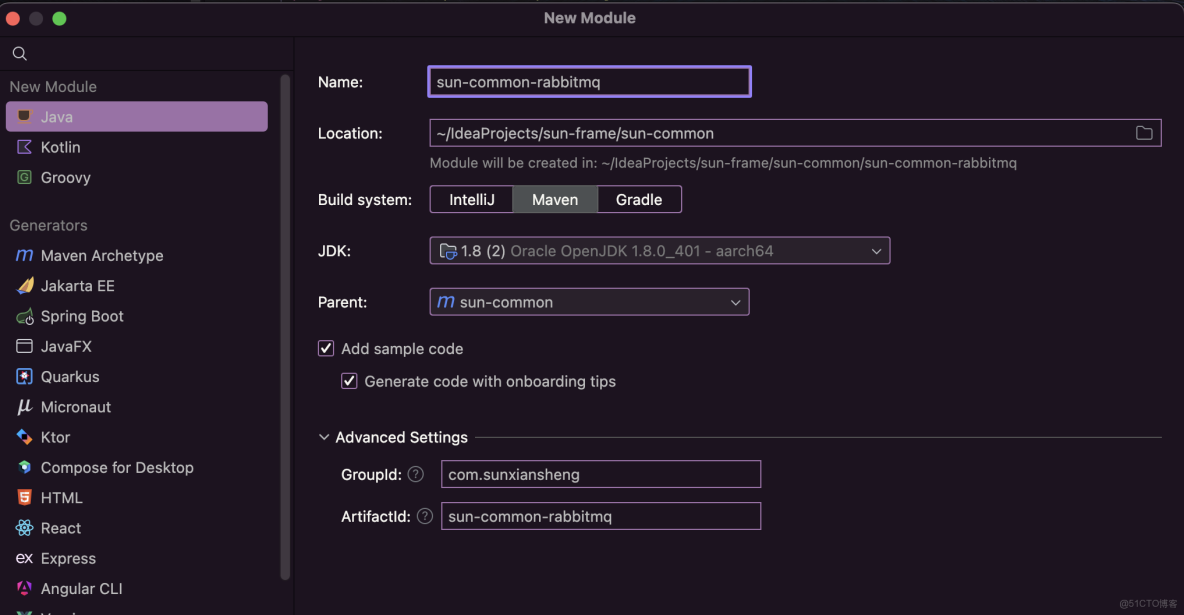The image size is (1184, 615).
Task: Switch build system to Gradle
Action: click(x=639, y=199)
